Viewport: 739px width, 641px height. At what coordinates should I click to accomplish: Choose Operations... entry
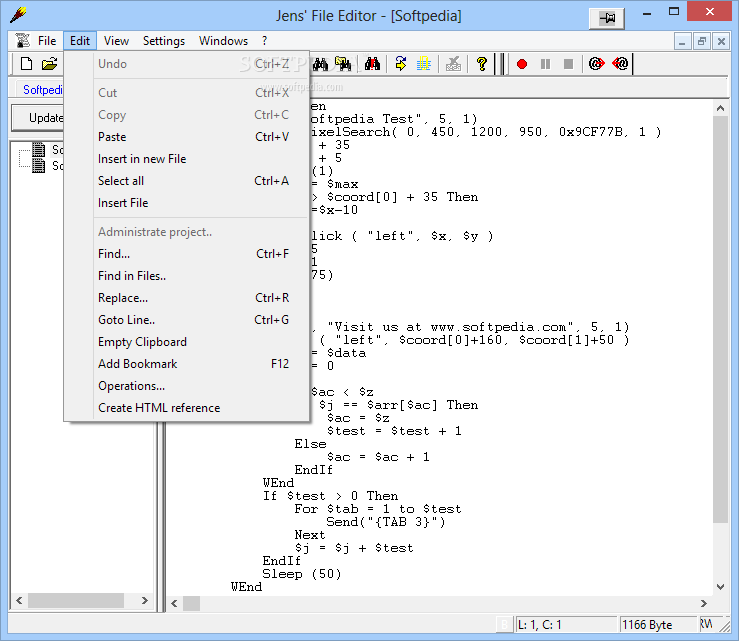[x=187, y=386]
